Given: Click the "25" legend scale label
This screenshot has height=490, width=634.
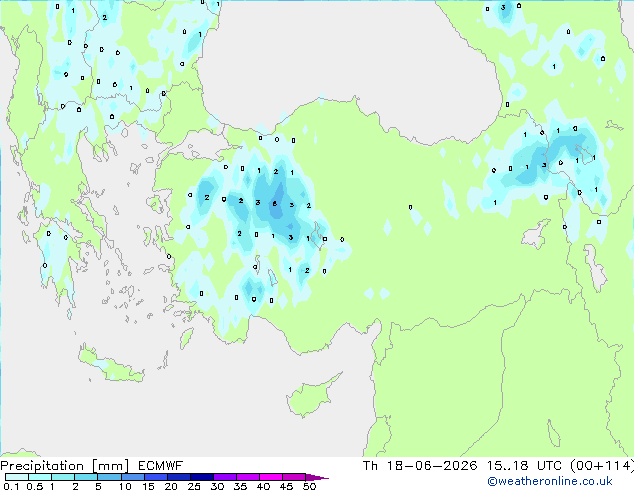Looking at the screenshot, I should click(194, 486).
